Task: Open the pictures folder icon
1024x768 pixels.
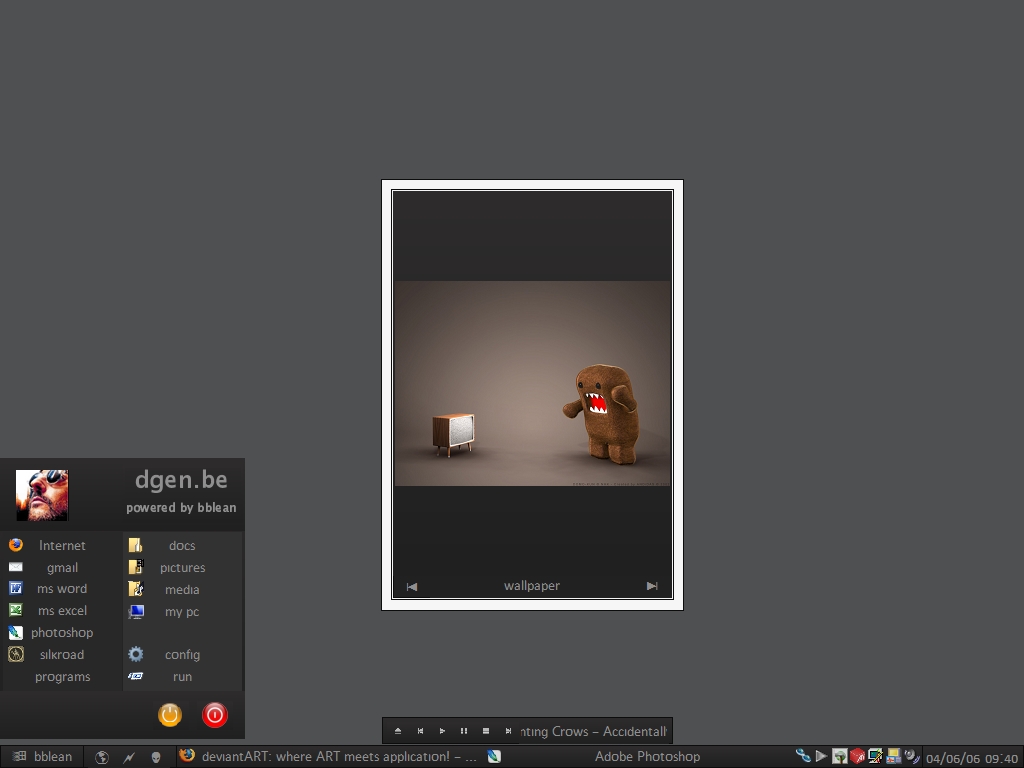Action: tap(135, 567)
